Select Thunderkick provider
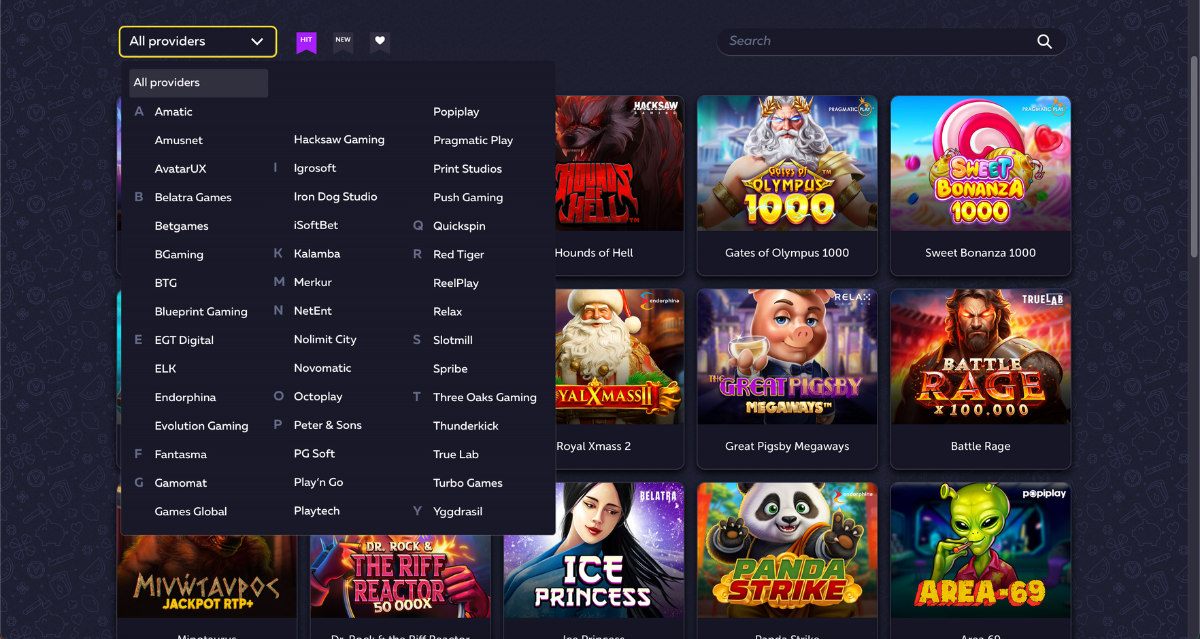1200x639 pixels. [466, 426]
